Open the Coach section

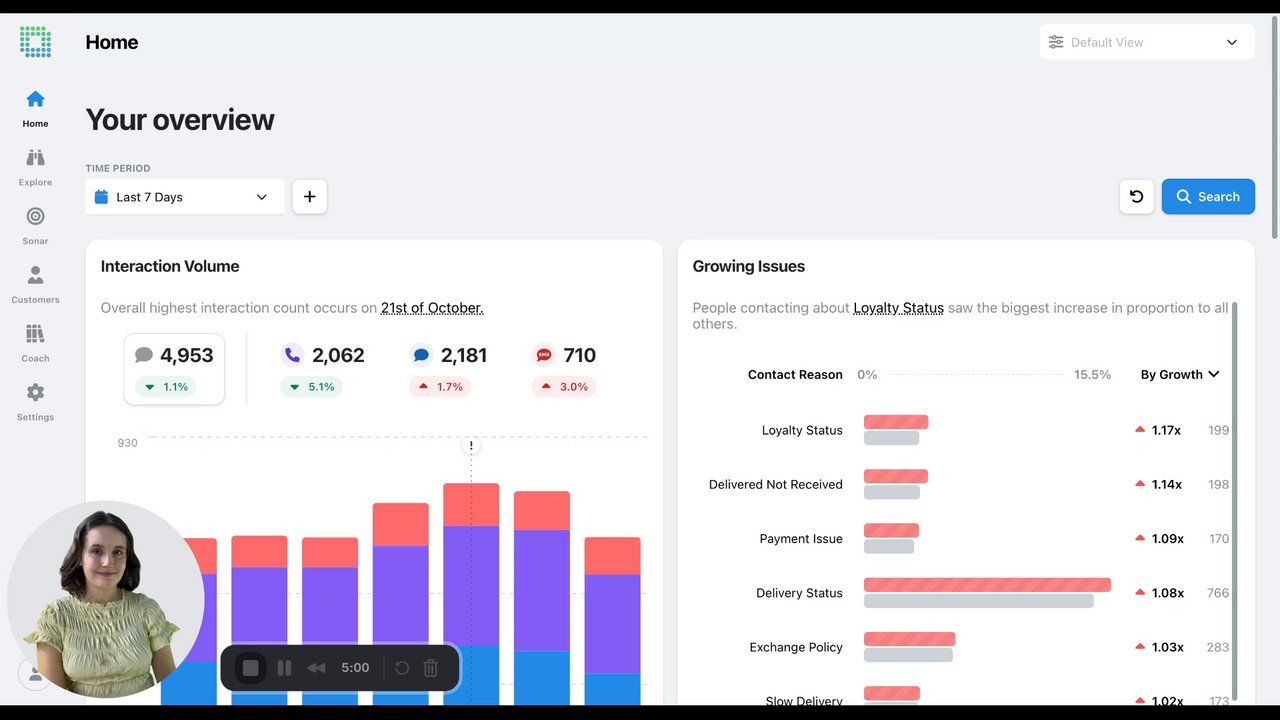(35, 343)
